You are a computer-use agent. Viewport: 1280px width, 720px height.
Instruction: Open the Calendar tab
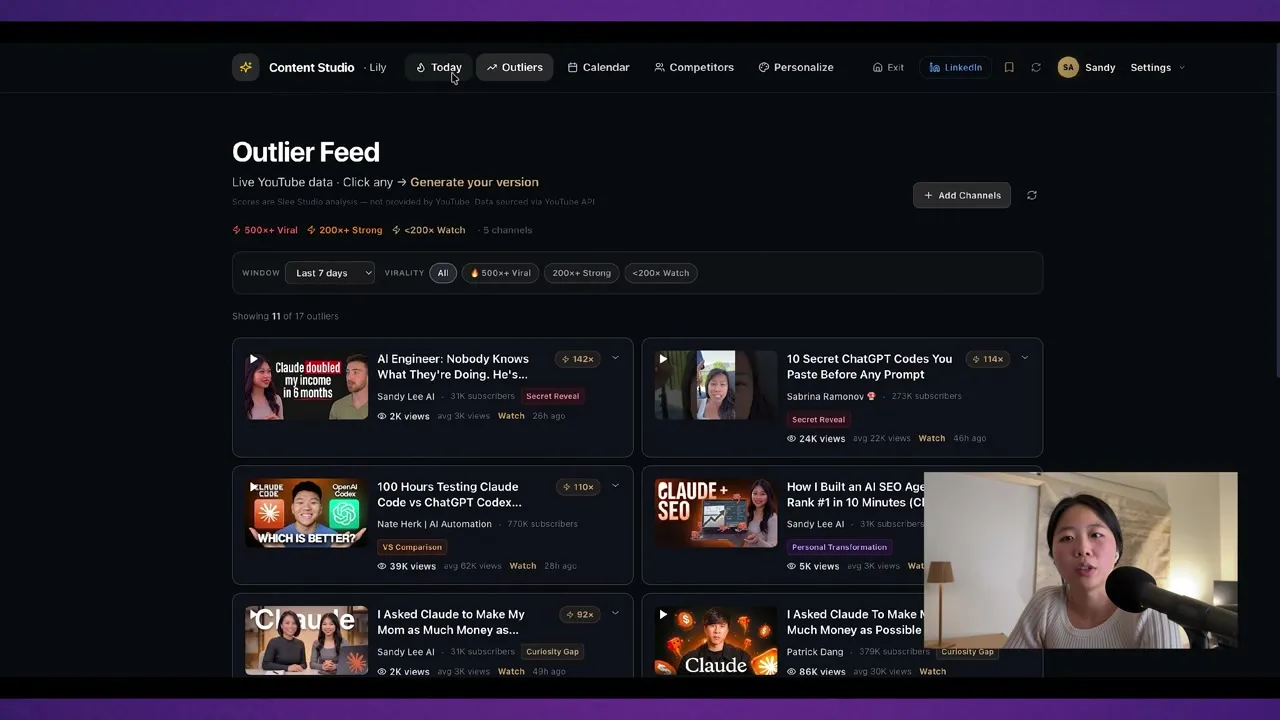coord(598,67)
